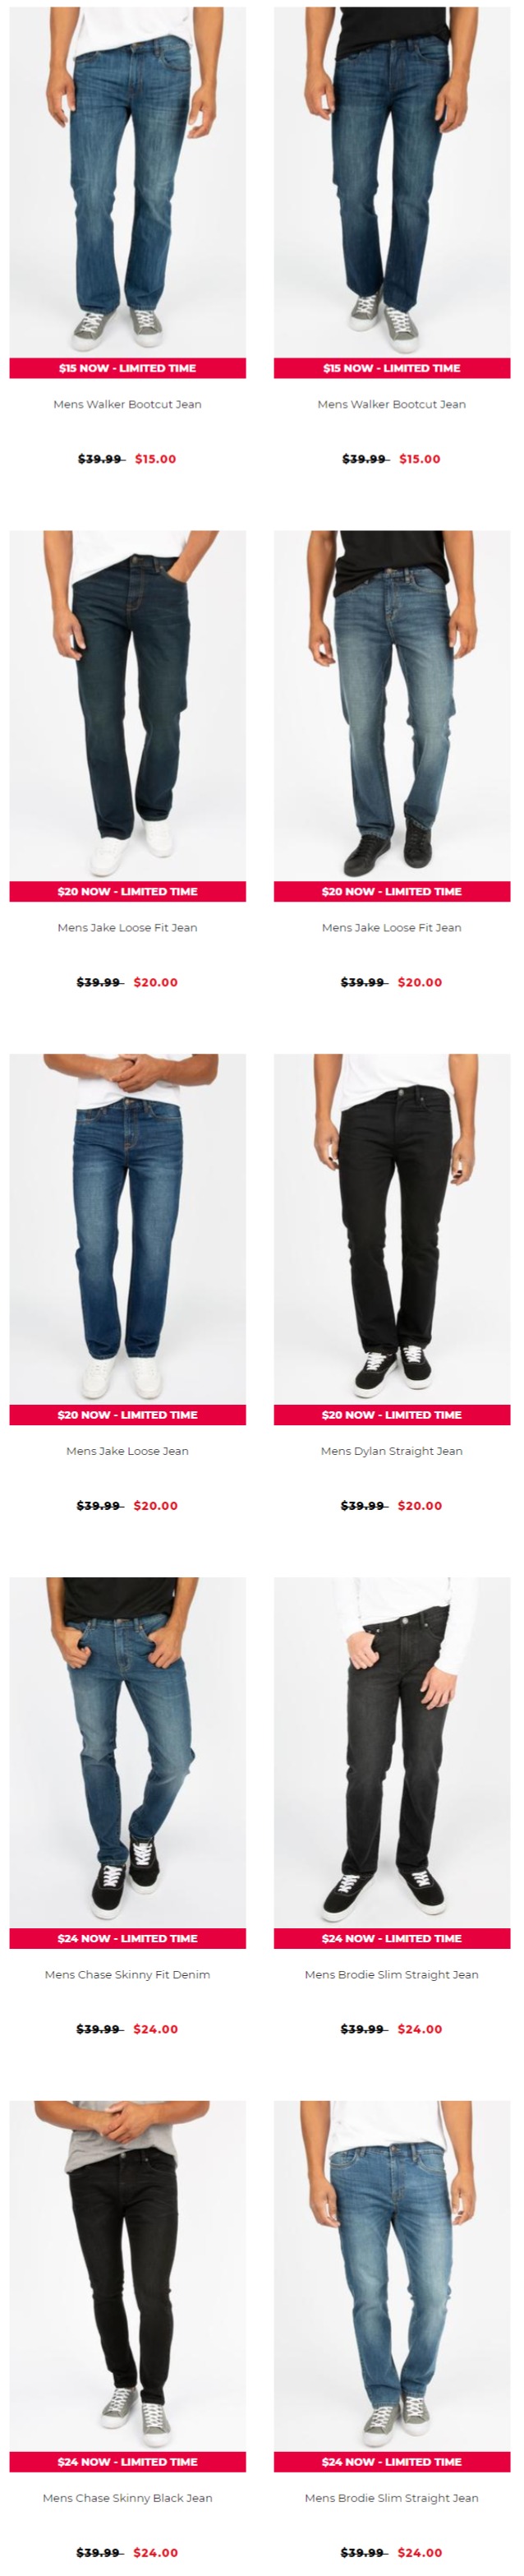Open Walker Bootcut Jean photo with white shirt model
The width and height of the screenshot is (524, 2576).
[x=128, y=182]
